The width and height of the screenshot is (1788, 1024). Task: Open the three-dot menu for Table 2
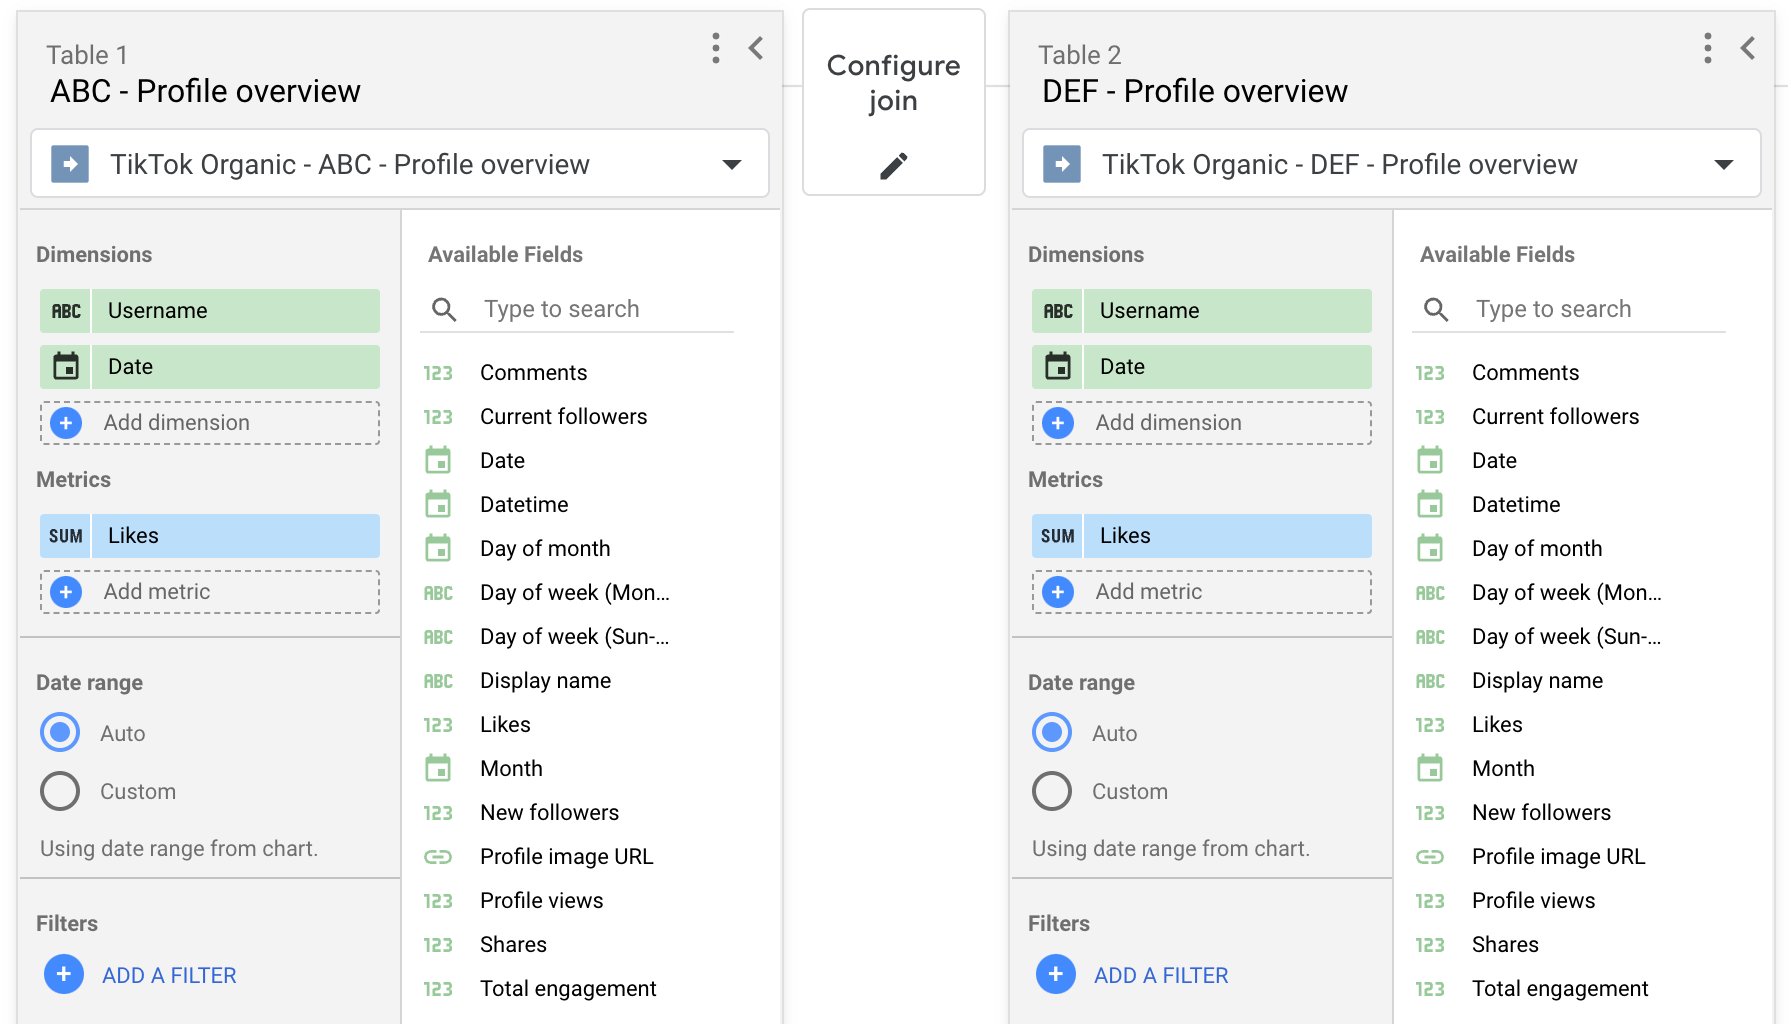click(x=1707, y=48)
